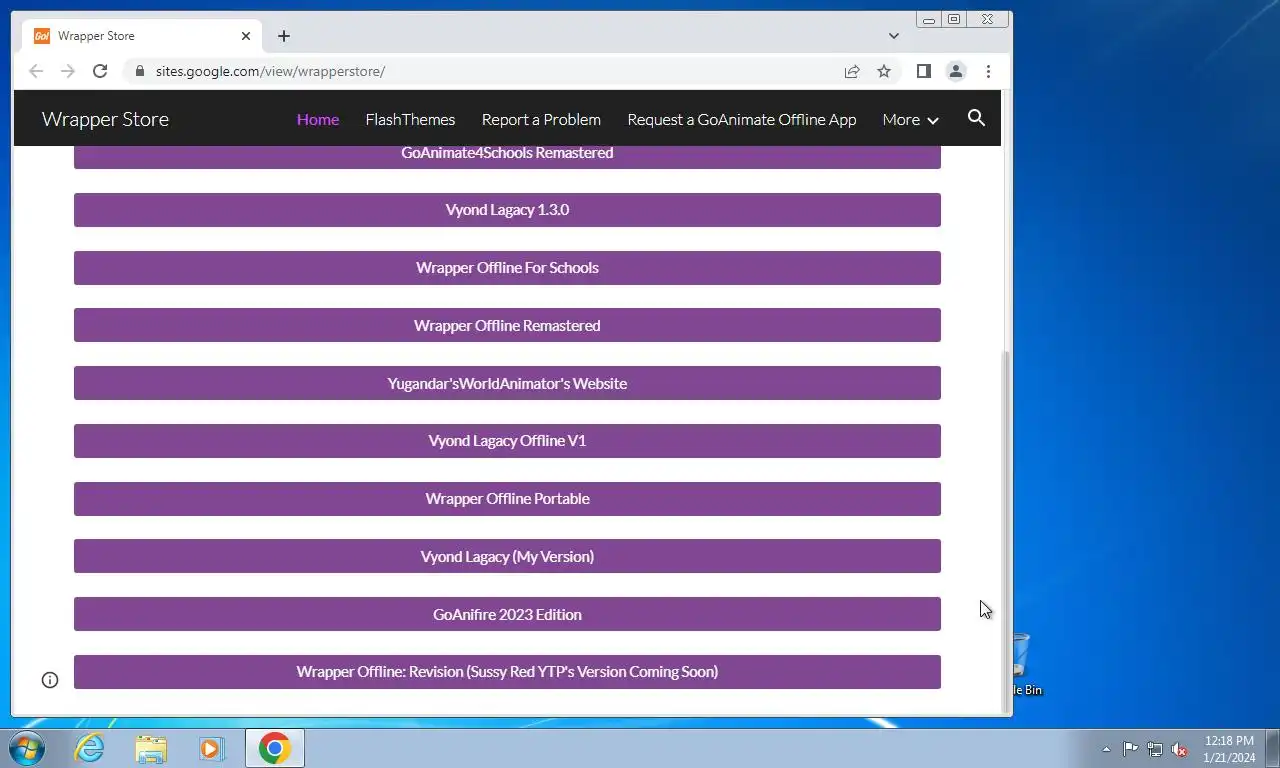The image size is (1280, 768).
Task: Open the site search magnifier icon
Action: tap(977, 118)
